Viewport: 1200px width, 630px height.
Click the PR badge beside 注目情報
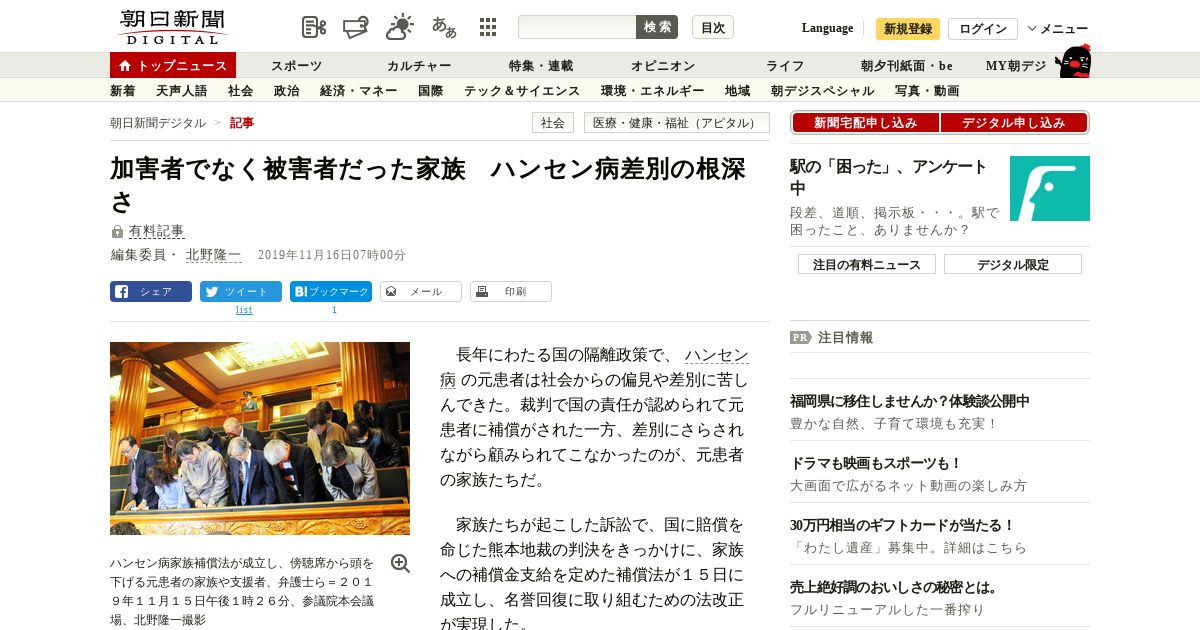point(800,337)
